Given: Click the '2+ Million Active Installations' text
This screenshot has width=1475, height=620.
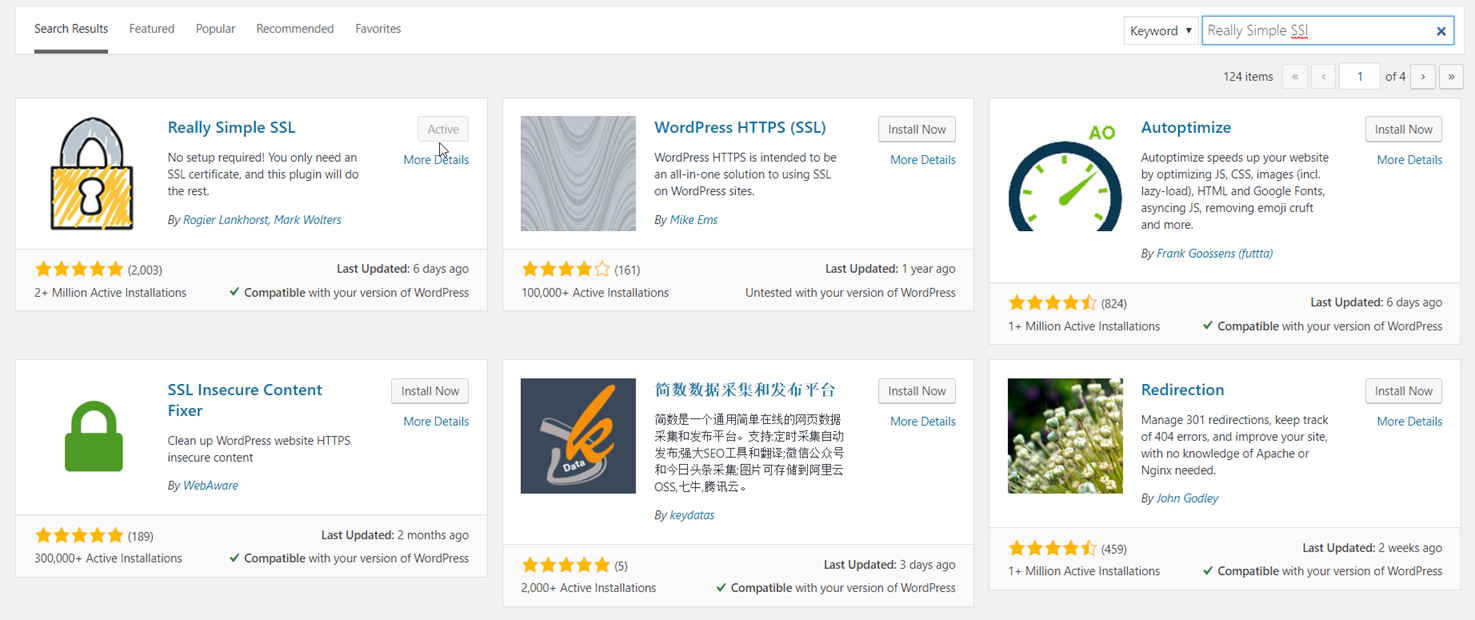Looking at the screenshot, I should point(110,293).
